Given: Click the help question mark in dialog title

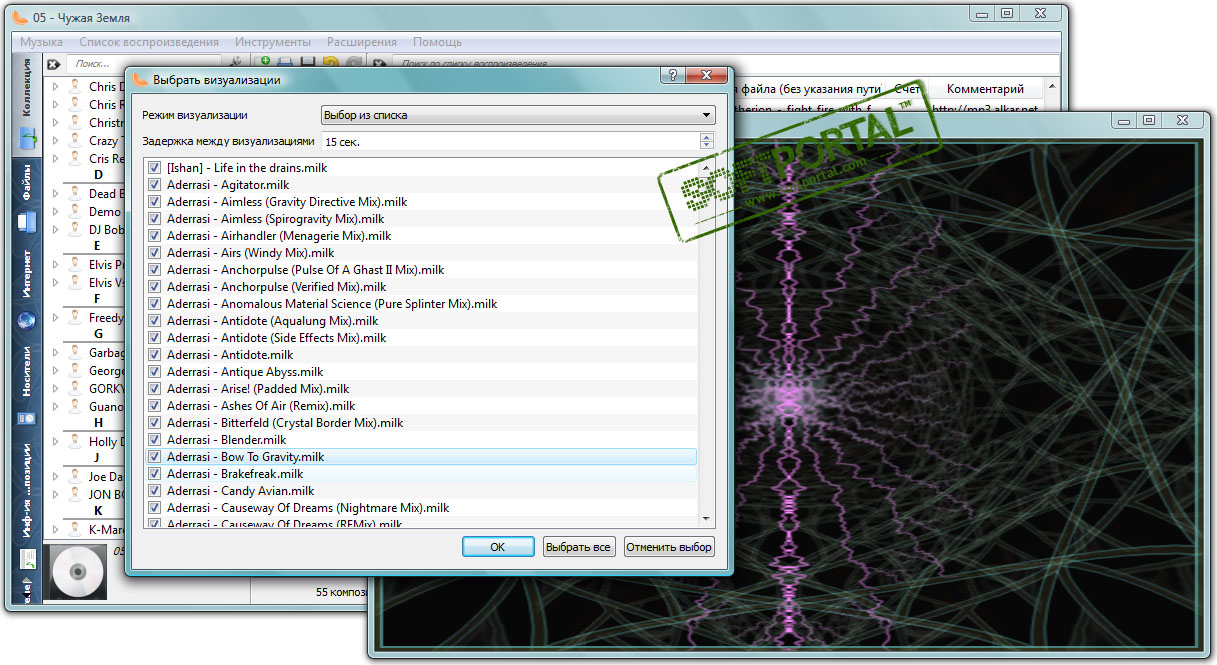Looking at the screenshot, I should coord(673,77).
